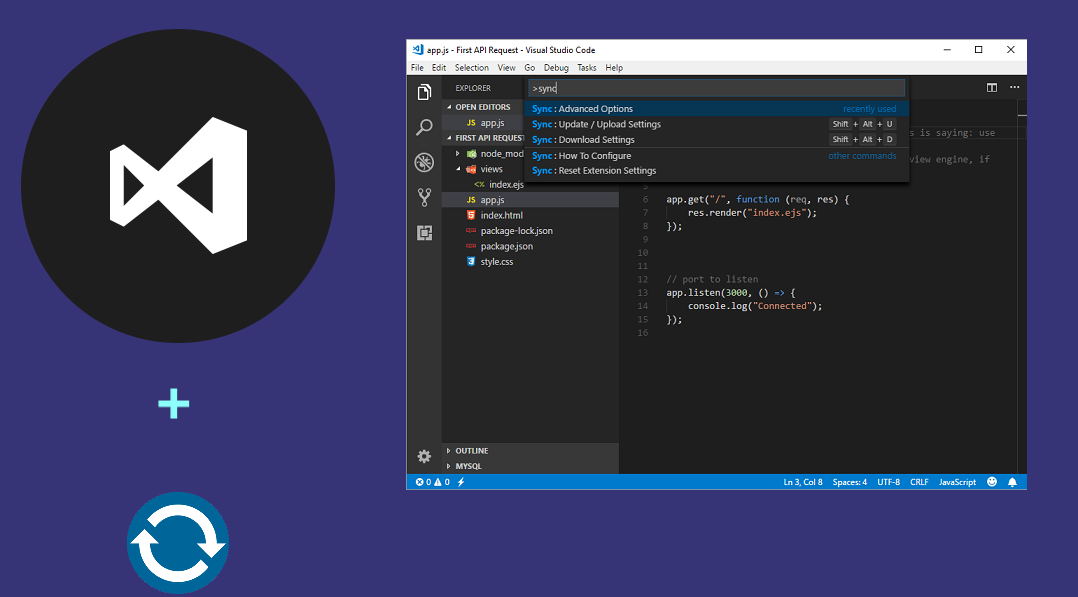Open Source Control from the activity bar
This screenshot has height=597, width=1078.
[424, 197]
